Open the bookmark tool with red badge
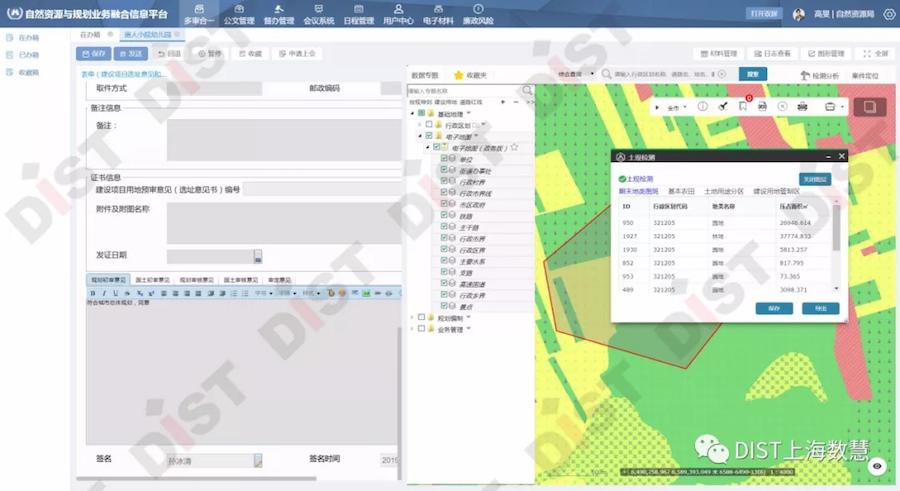 tap(743, 106)
